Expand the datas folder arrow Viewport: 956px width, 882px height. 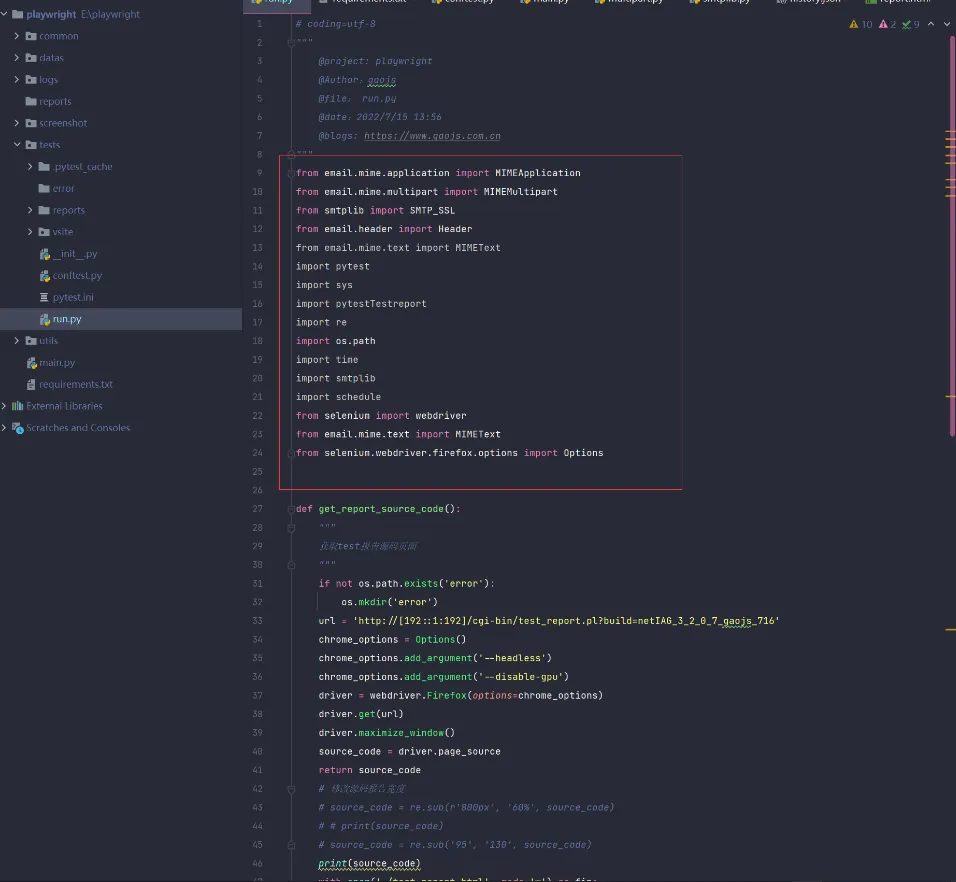pyautogui.click(x=16, y=57)
